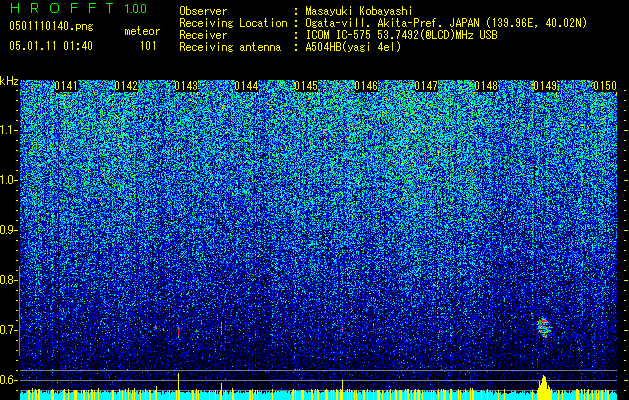Click the time marker 0150
The width and height of the screenshot is (629, 400).
[x=605, y=86]
